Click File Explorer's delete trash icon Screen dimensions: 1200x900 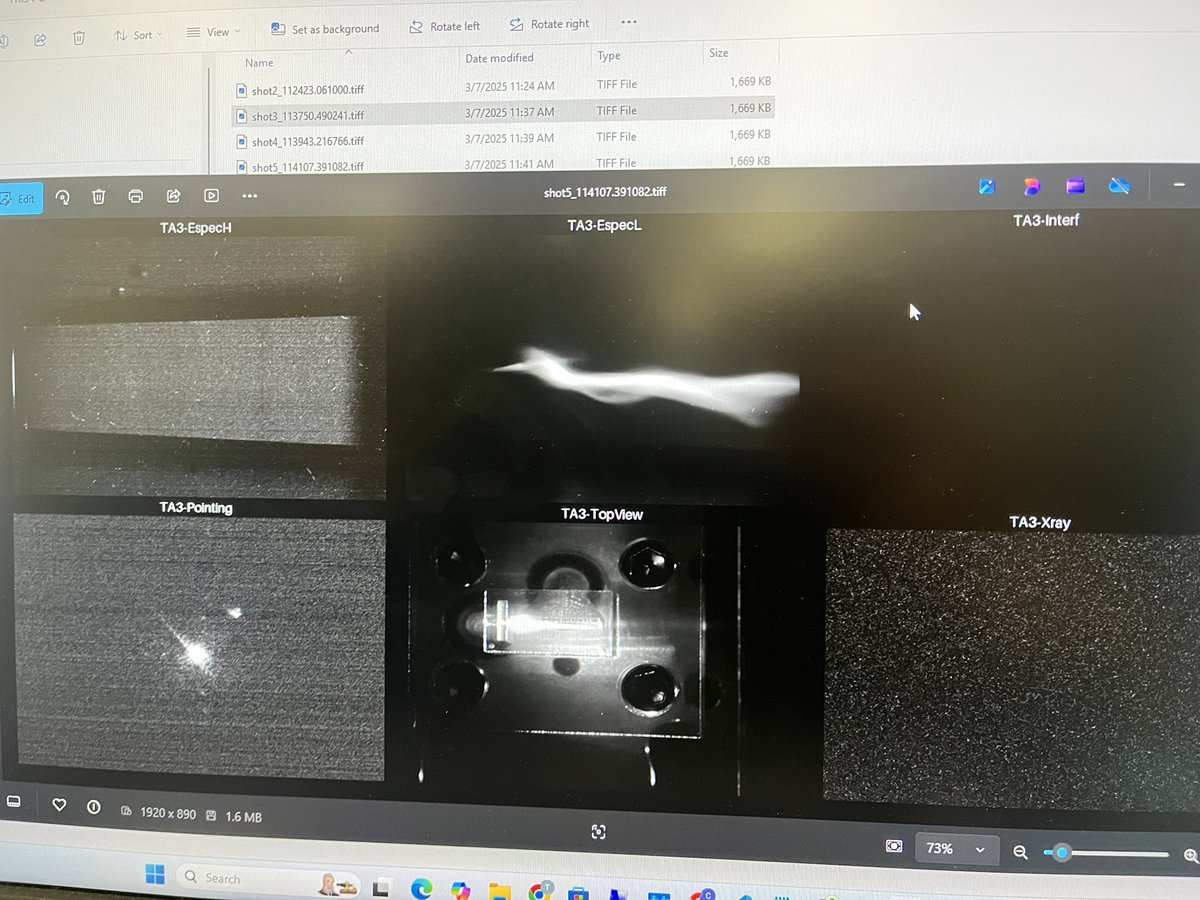[79, 38]
